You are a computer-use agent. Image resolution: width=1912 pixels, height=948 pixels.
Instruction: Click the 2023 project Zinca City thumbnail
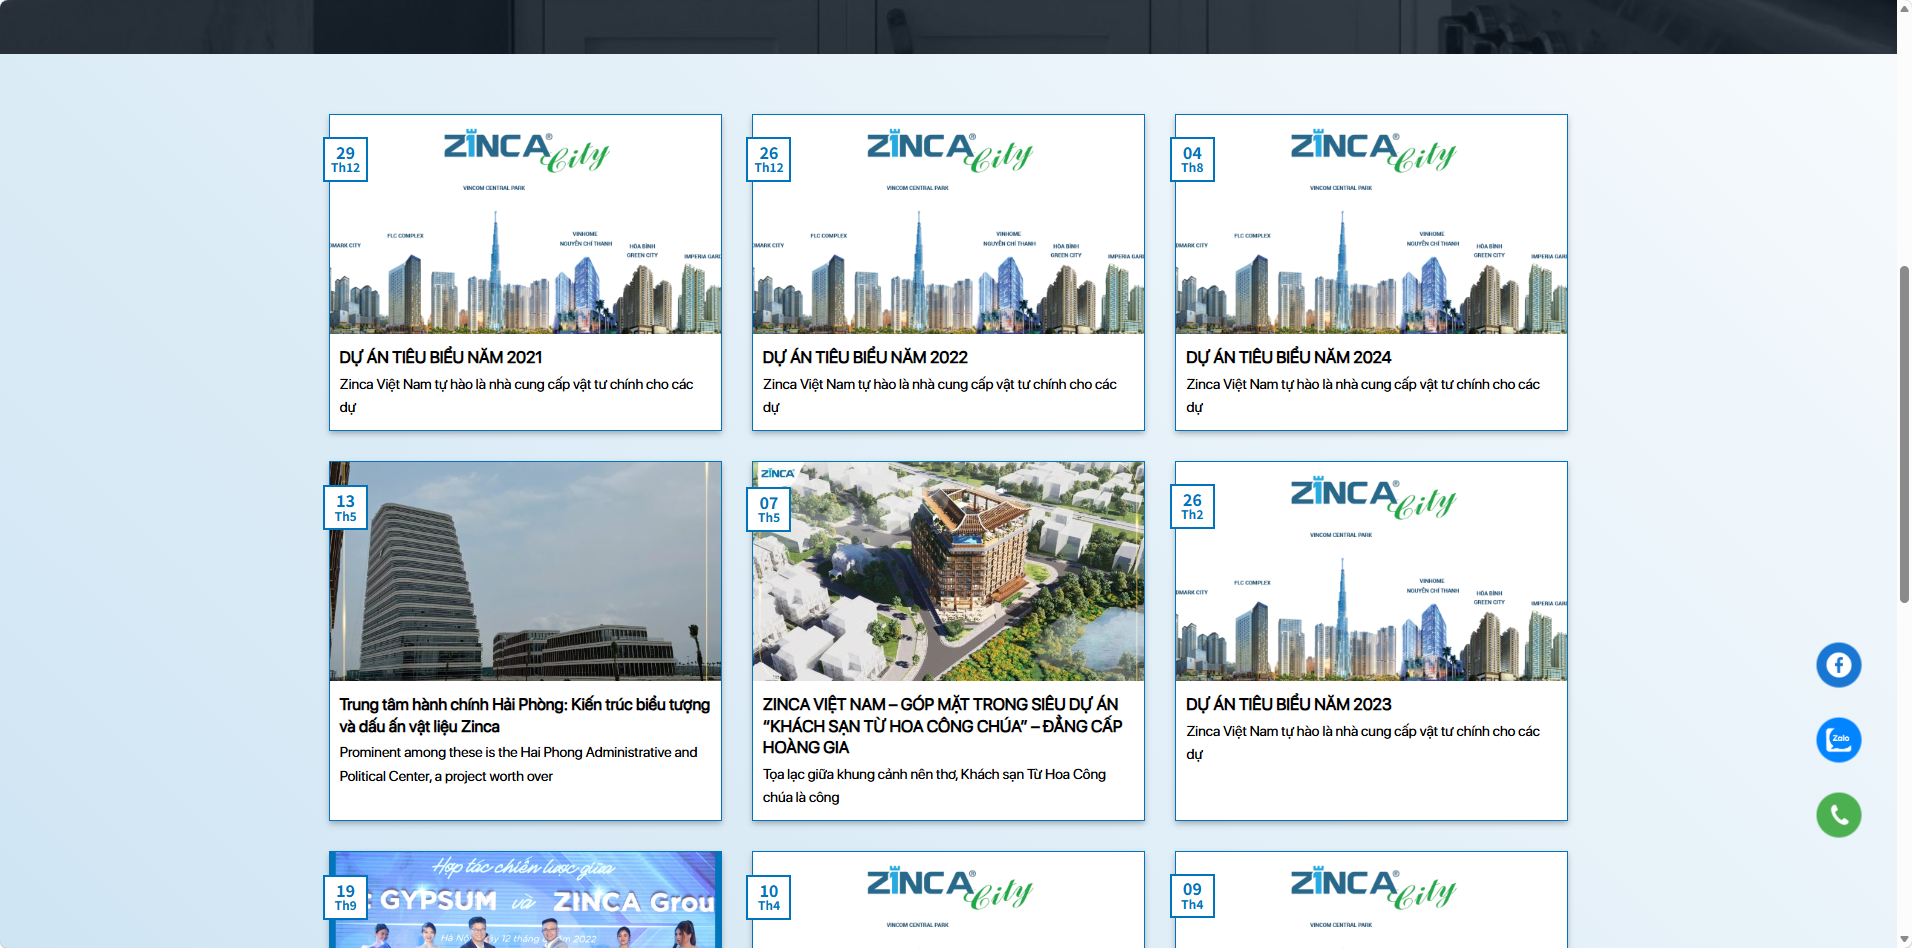coord(1371,571)
